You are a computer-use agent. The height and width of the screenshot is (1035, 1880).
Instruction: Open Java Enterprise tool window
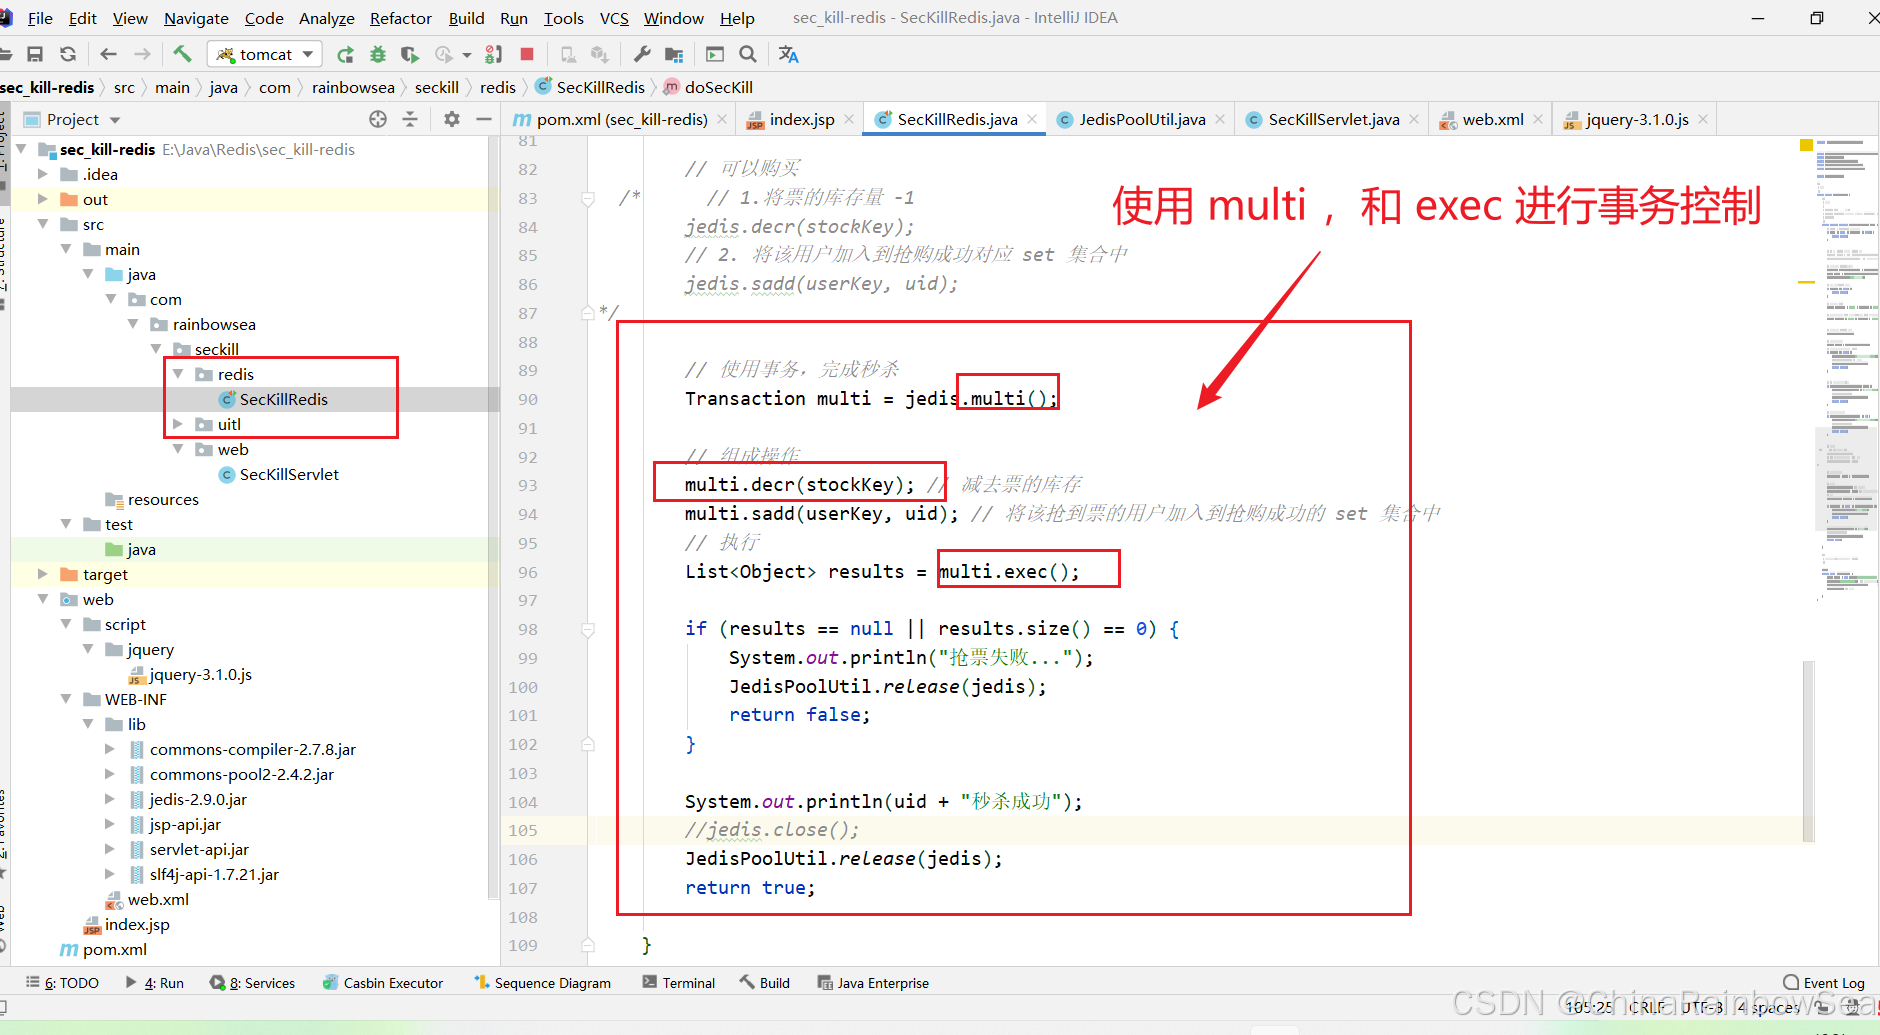[873, 983]
